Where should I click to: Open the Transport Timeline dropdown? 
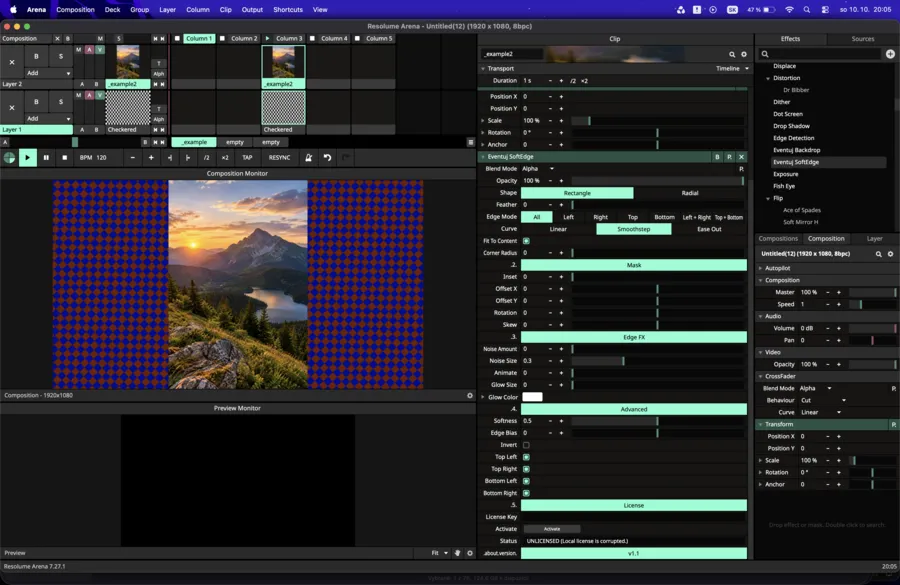click(732, 69)
